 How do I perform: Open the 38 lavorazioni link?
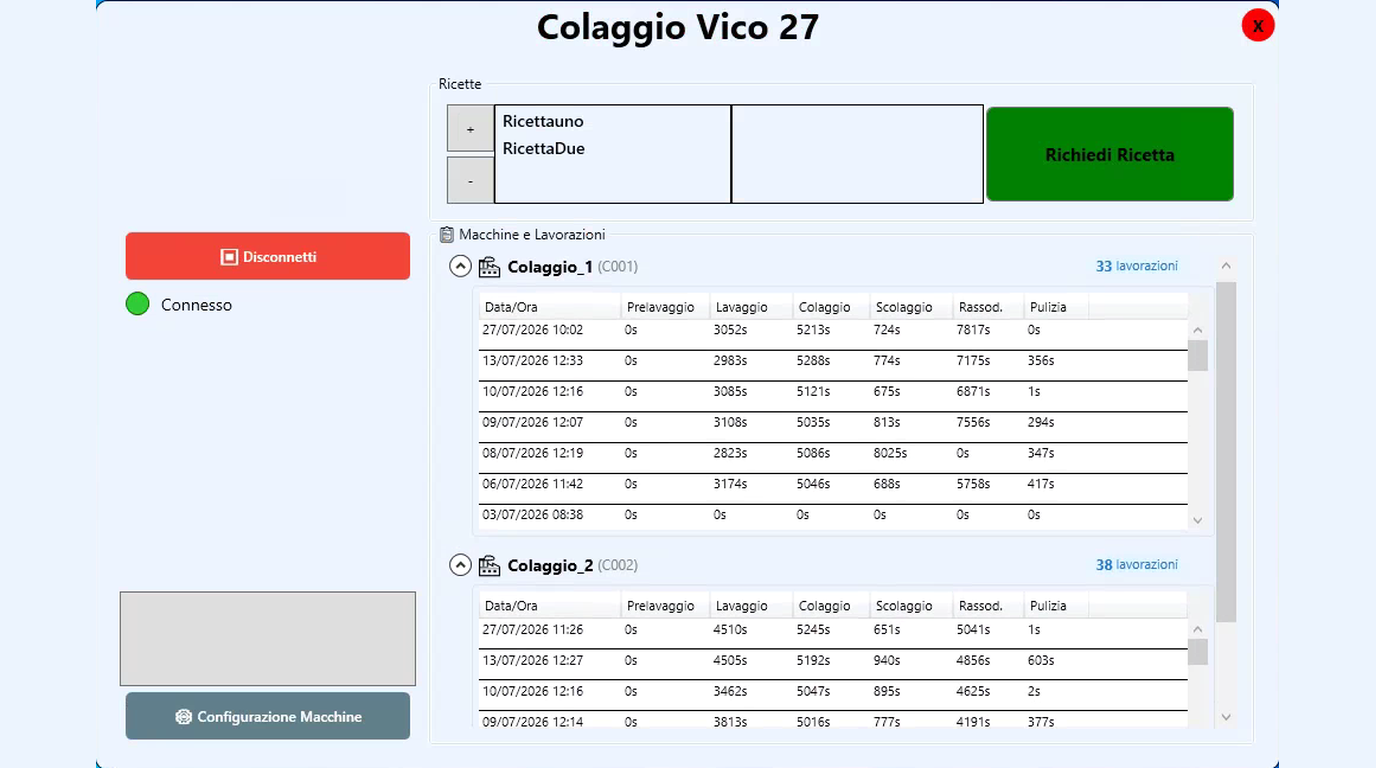pyautogui.click(x=1137, y=565)
